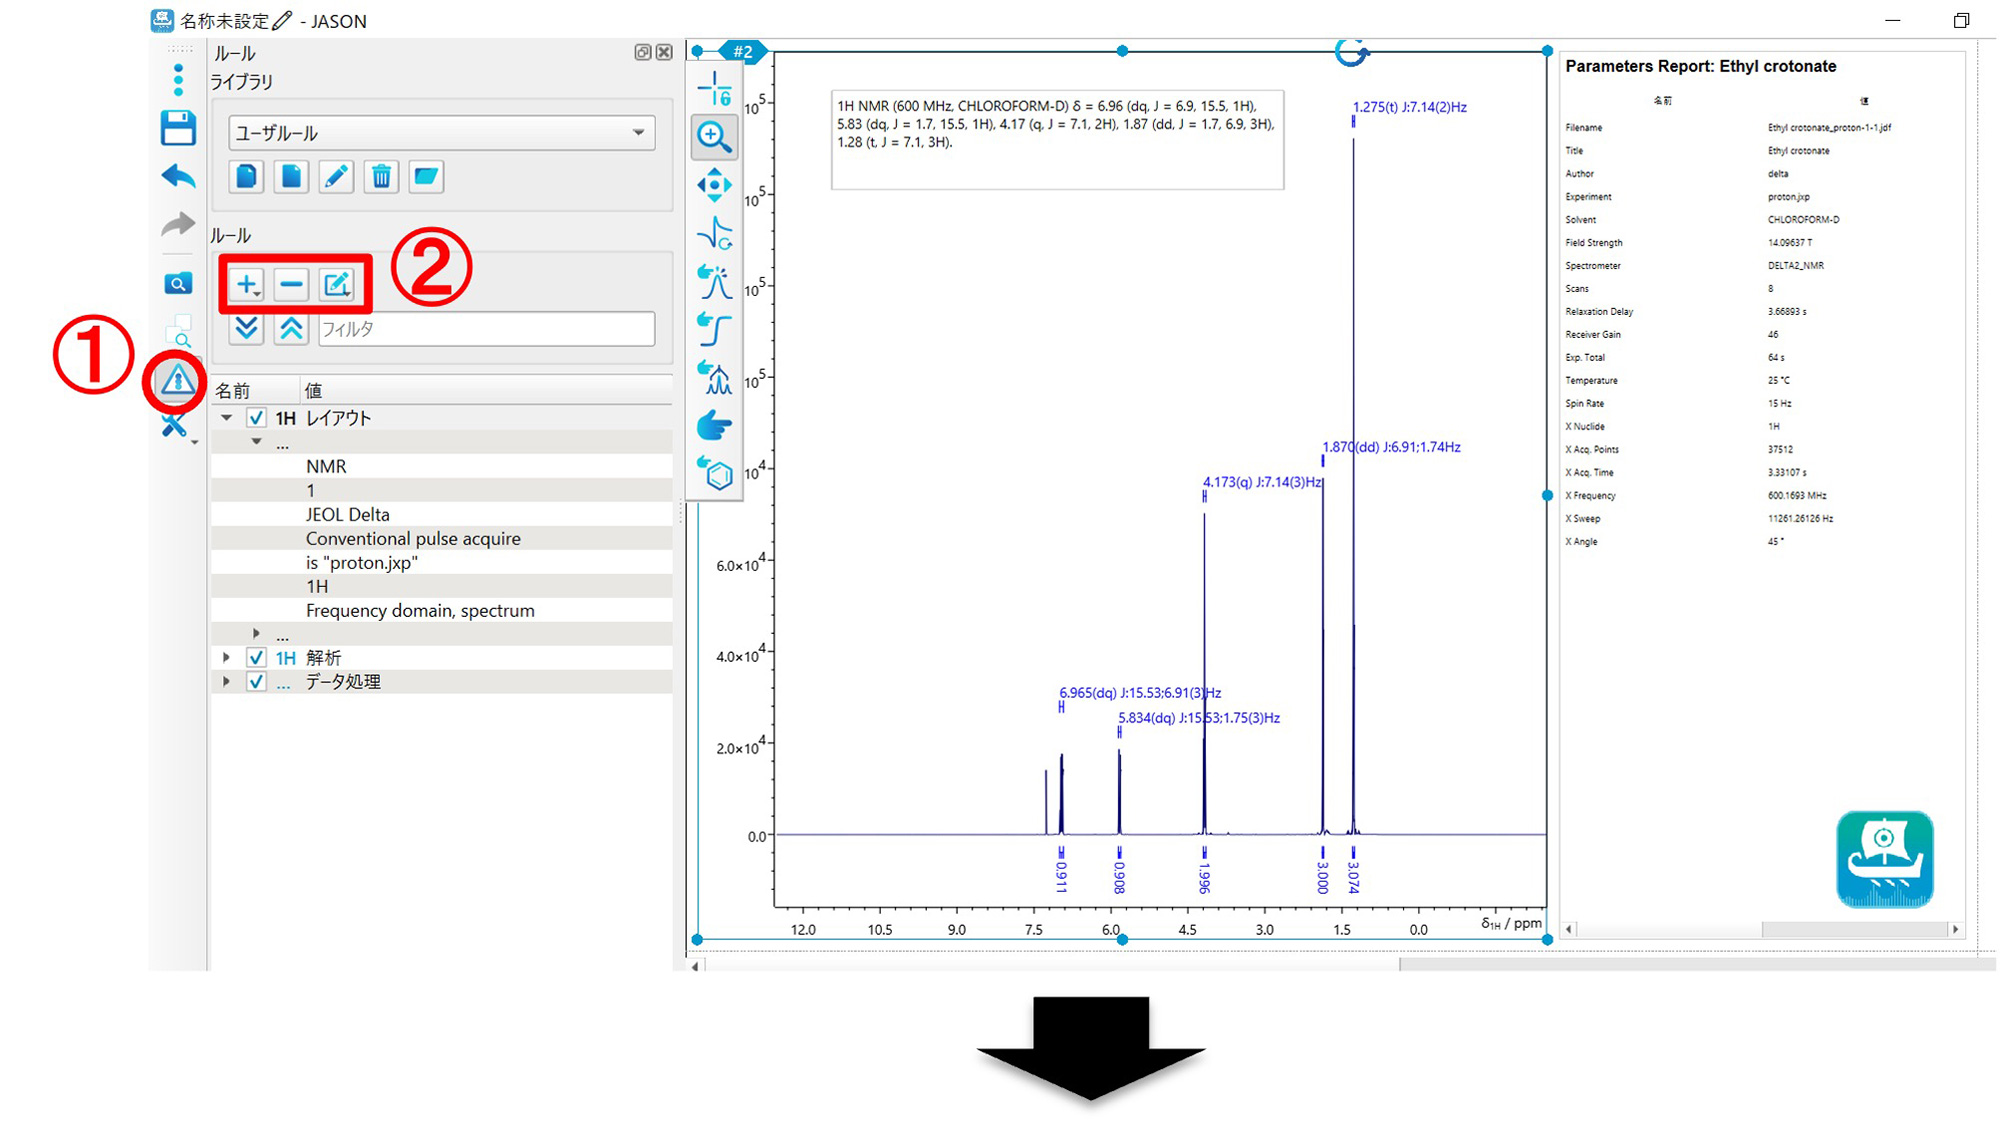Expand the 1H 解析 tree node
The image size is (2000, 1123).
(x=227, y=657)
